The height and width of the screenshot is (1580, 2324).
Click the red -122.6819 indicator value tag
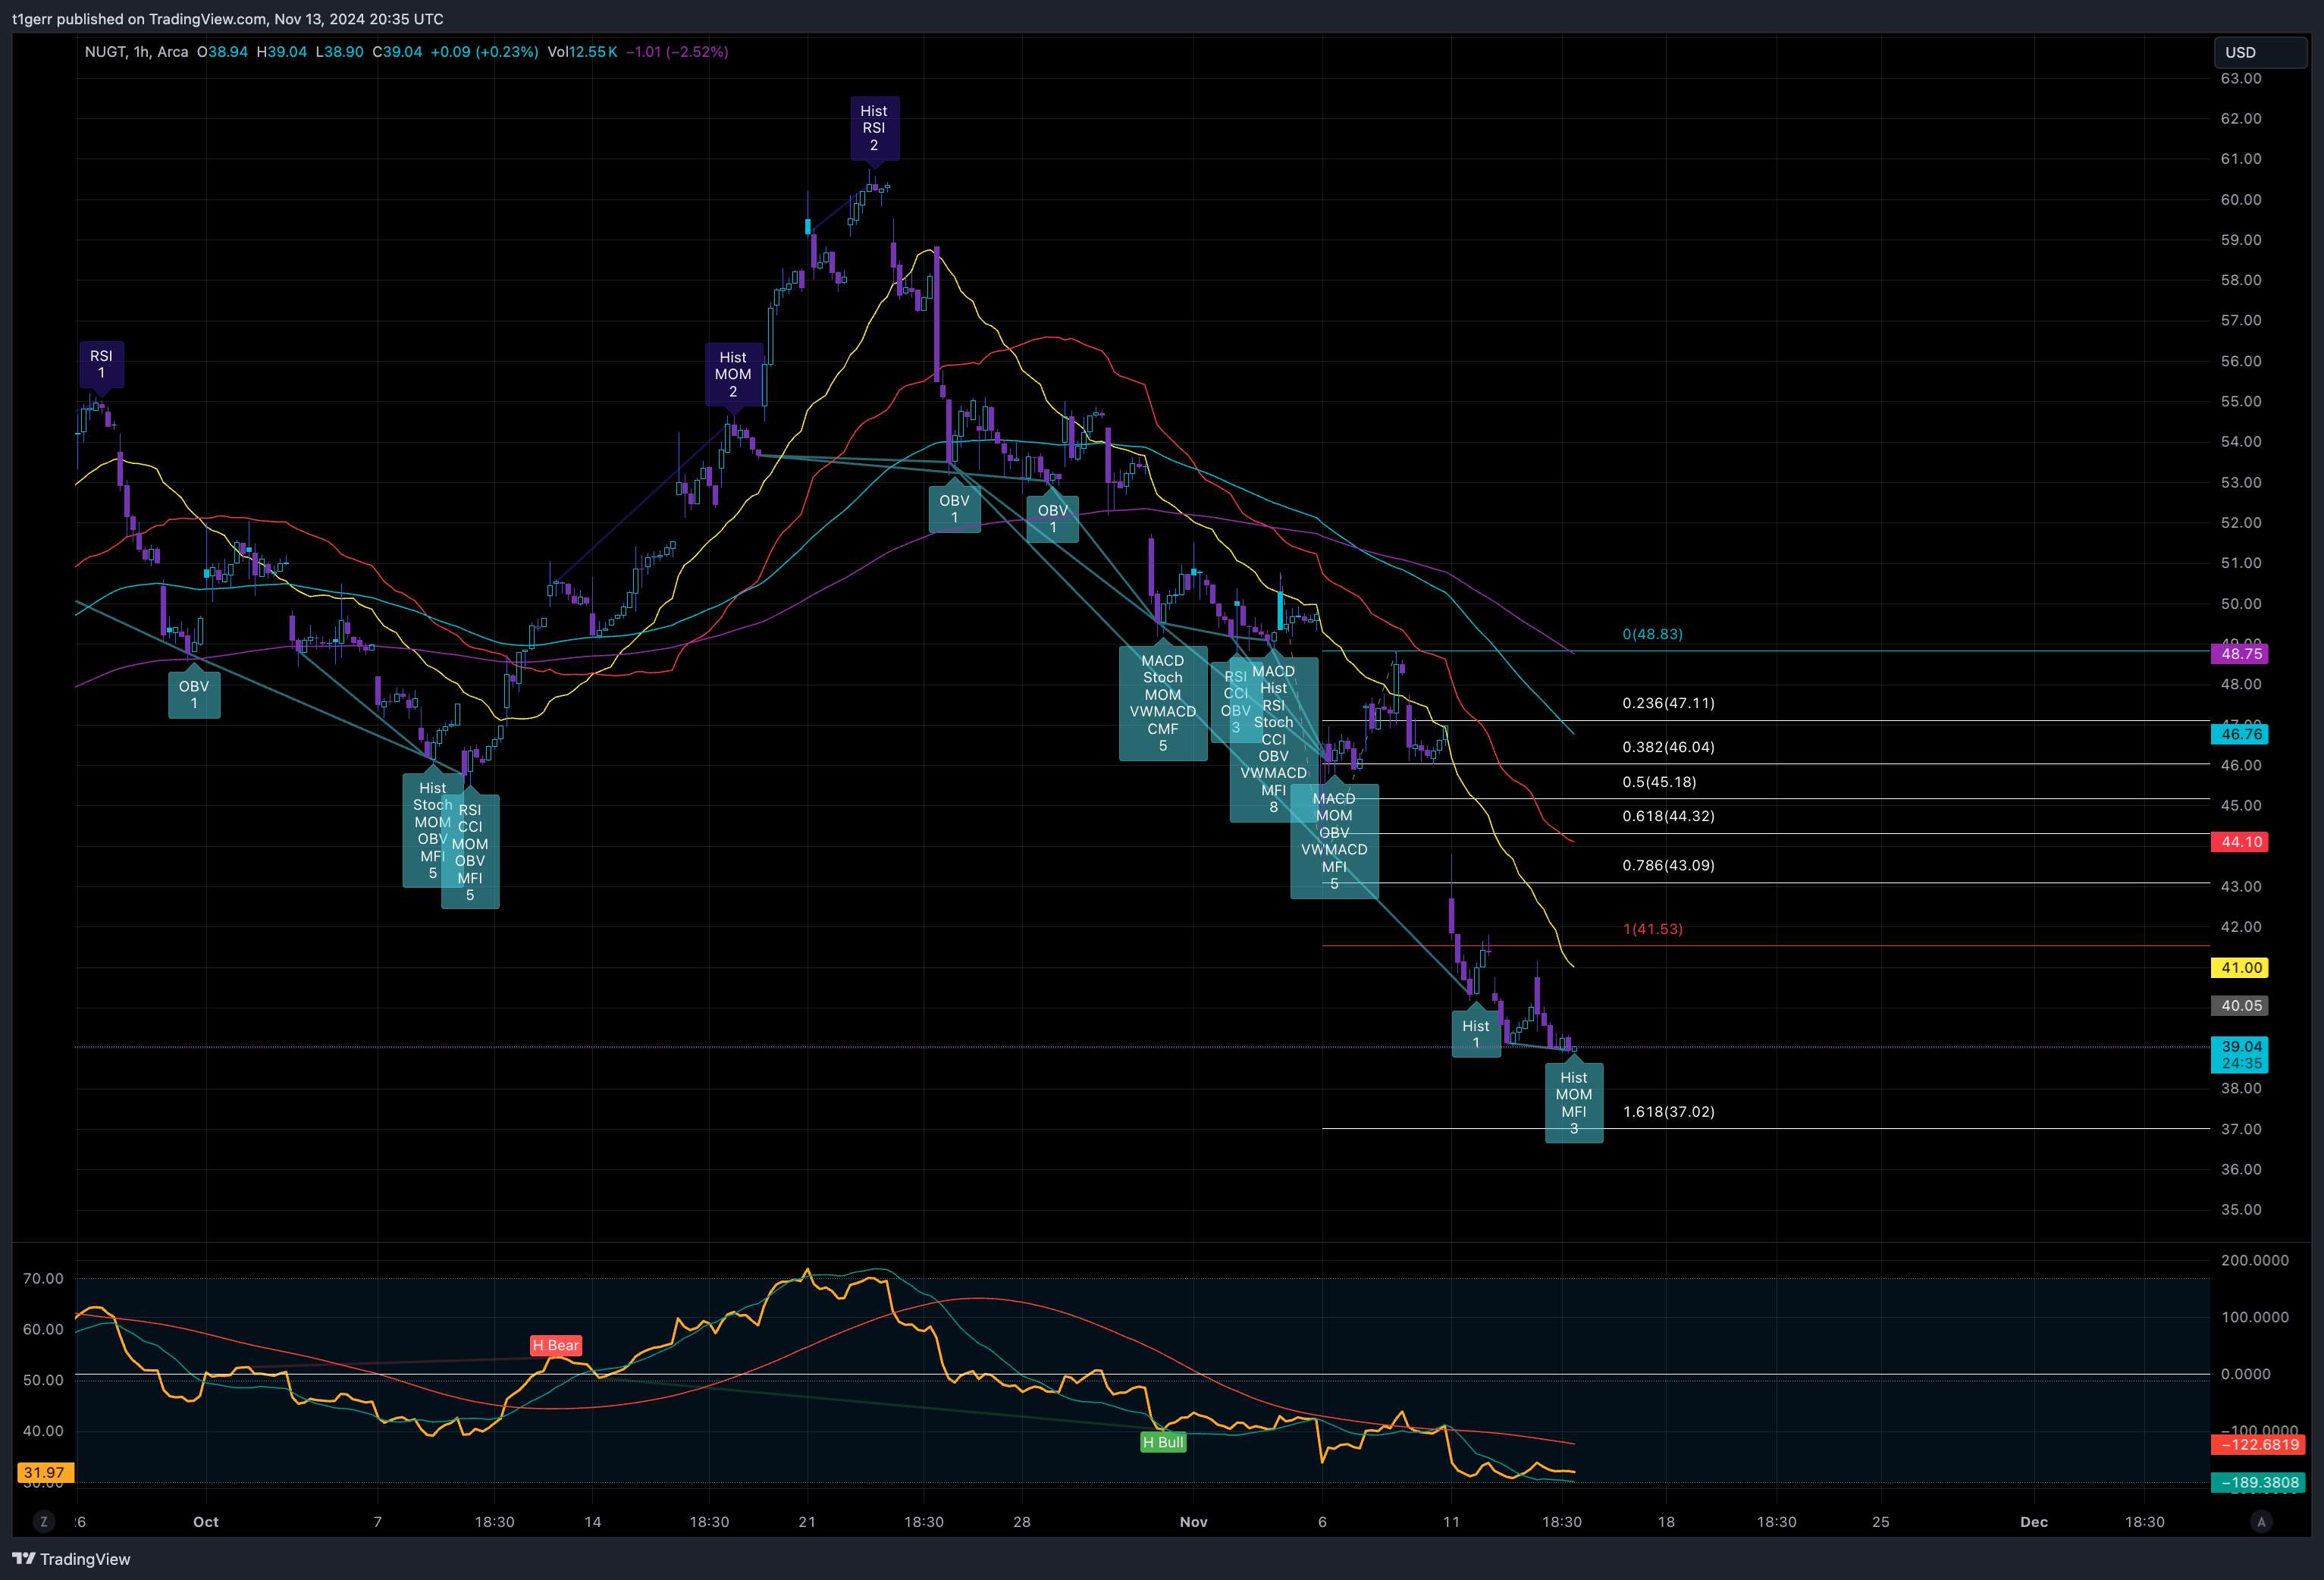2259,1444
